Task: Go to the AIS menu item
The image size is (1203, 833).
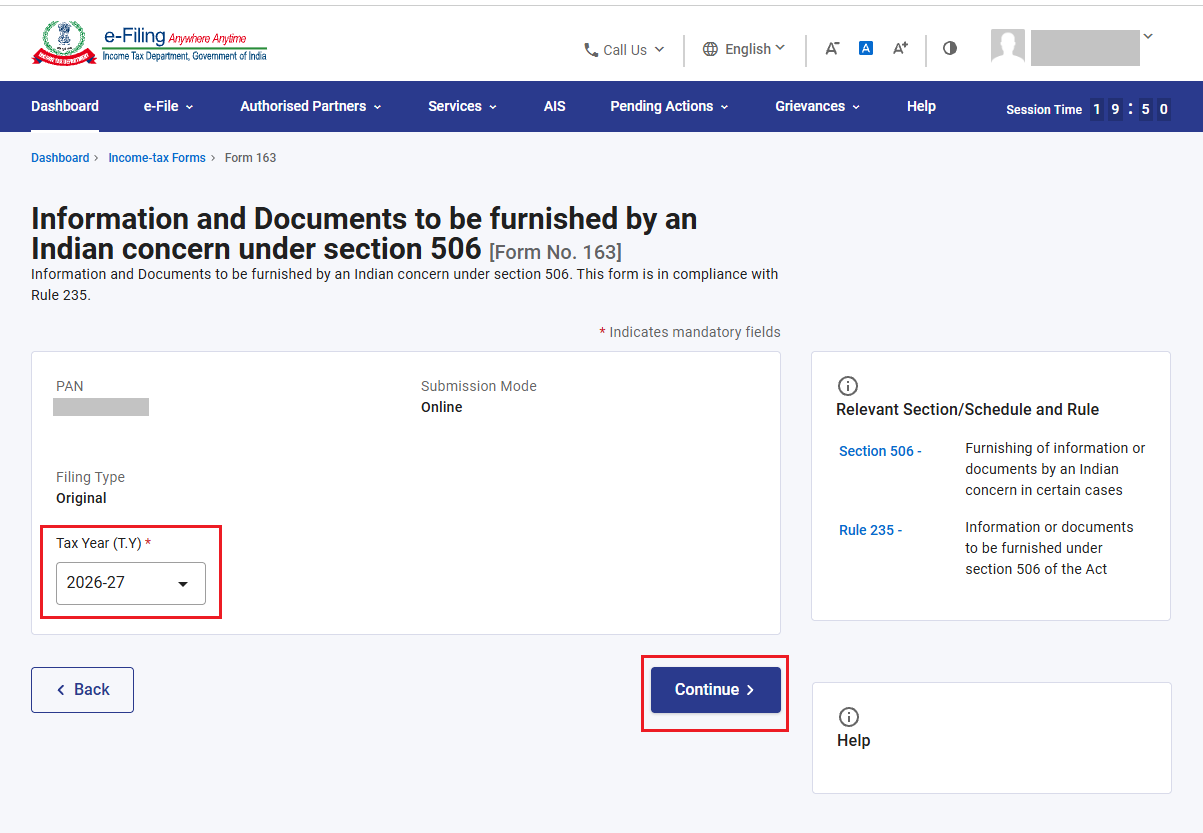Action: [555, 106]
